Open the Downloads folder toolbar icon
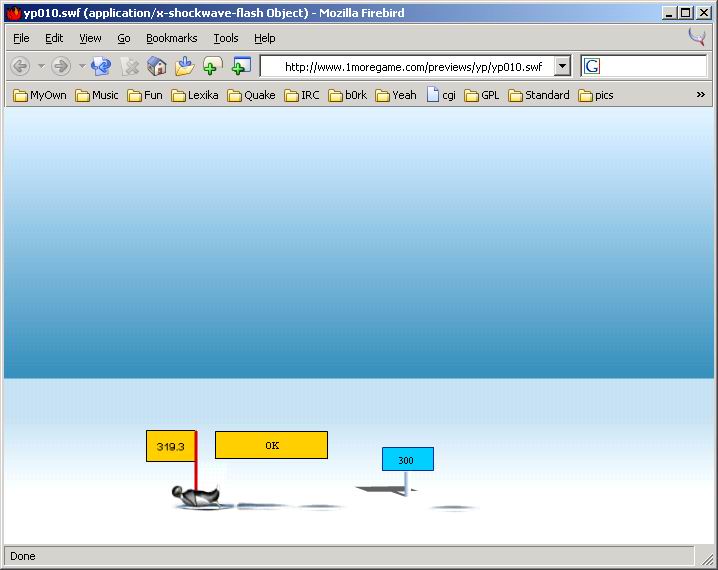The image size is (718, 570). (185, 66)
